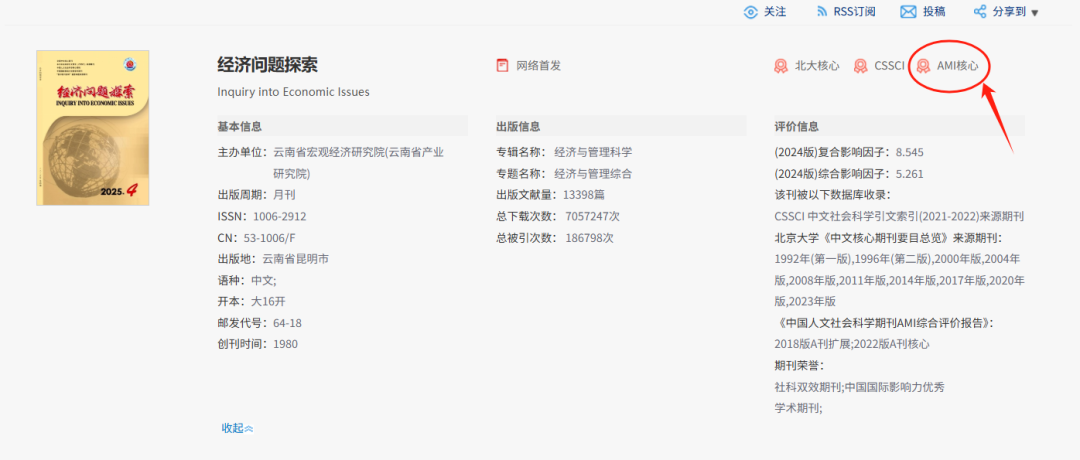
Task: Click the AMI核心 badge icon
Action: [923, 66]
